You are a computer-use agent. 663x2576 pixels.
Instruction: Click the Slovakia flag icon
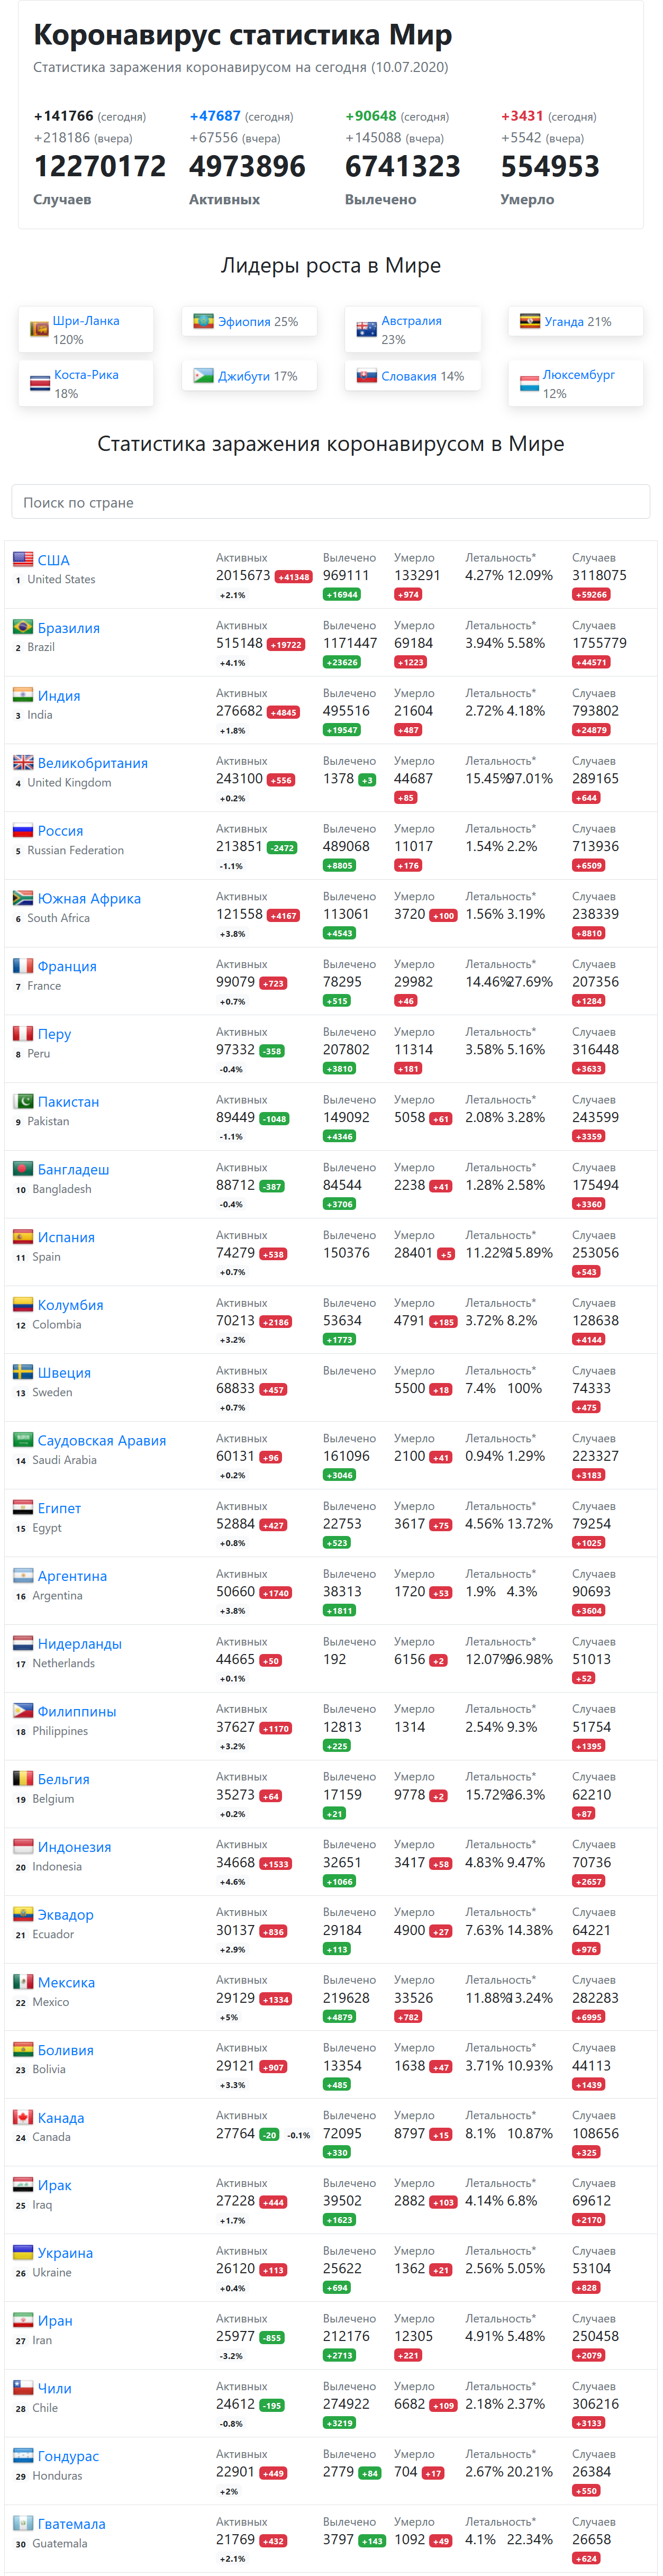pos(367,376)
